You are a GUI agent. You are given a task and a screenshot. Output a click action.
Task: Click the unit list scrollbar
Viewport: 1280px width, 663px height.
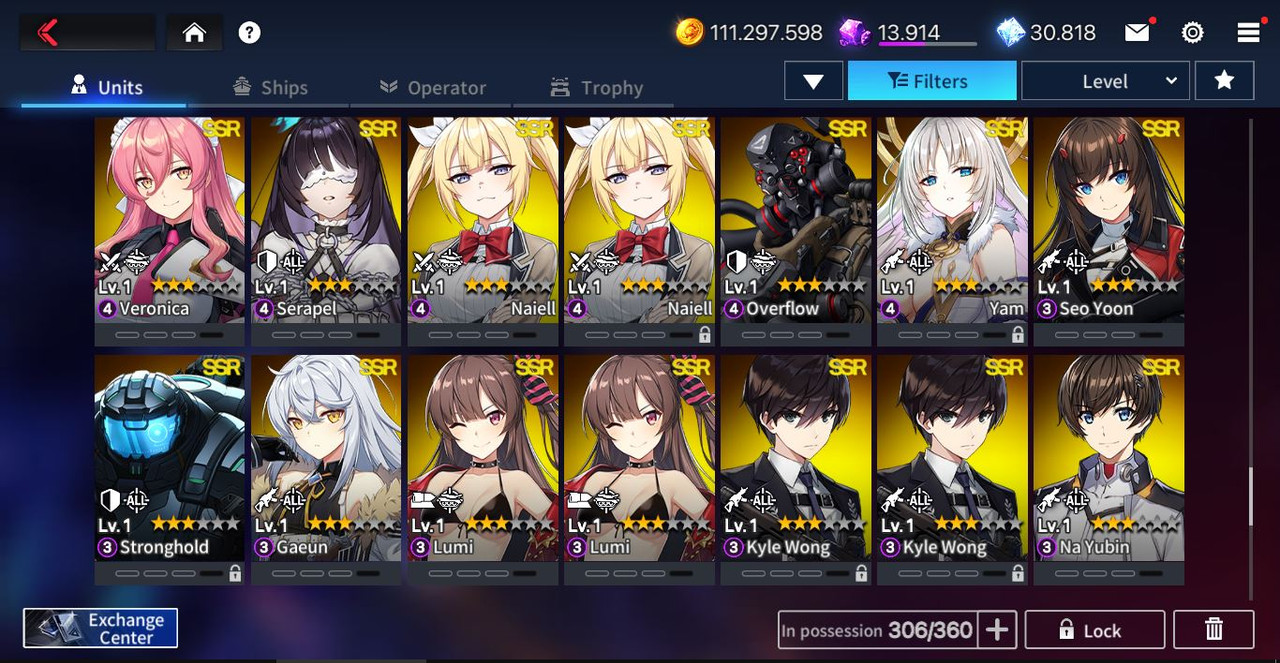1250,497
